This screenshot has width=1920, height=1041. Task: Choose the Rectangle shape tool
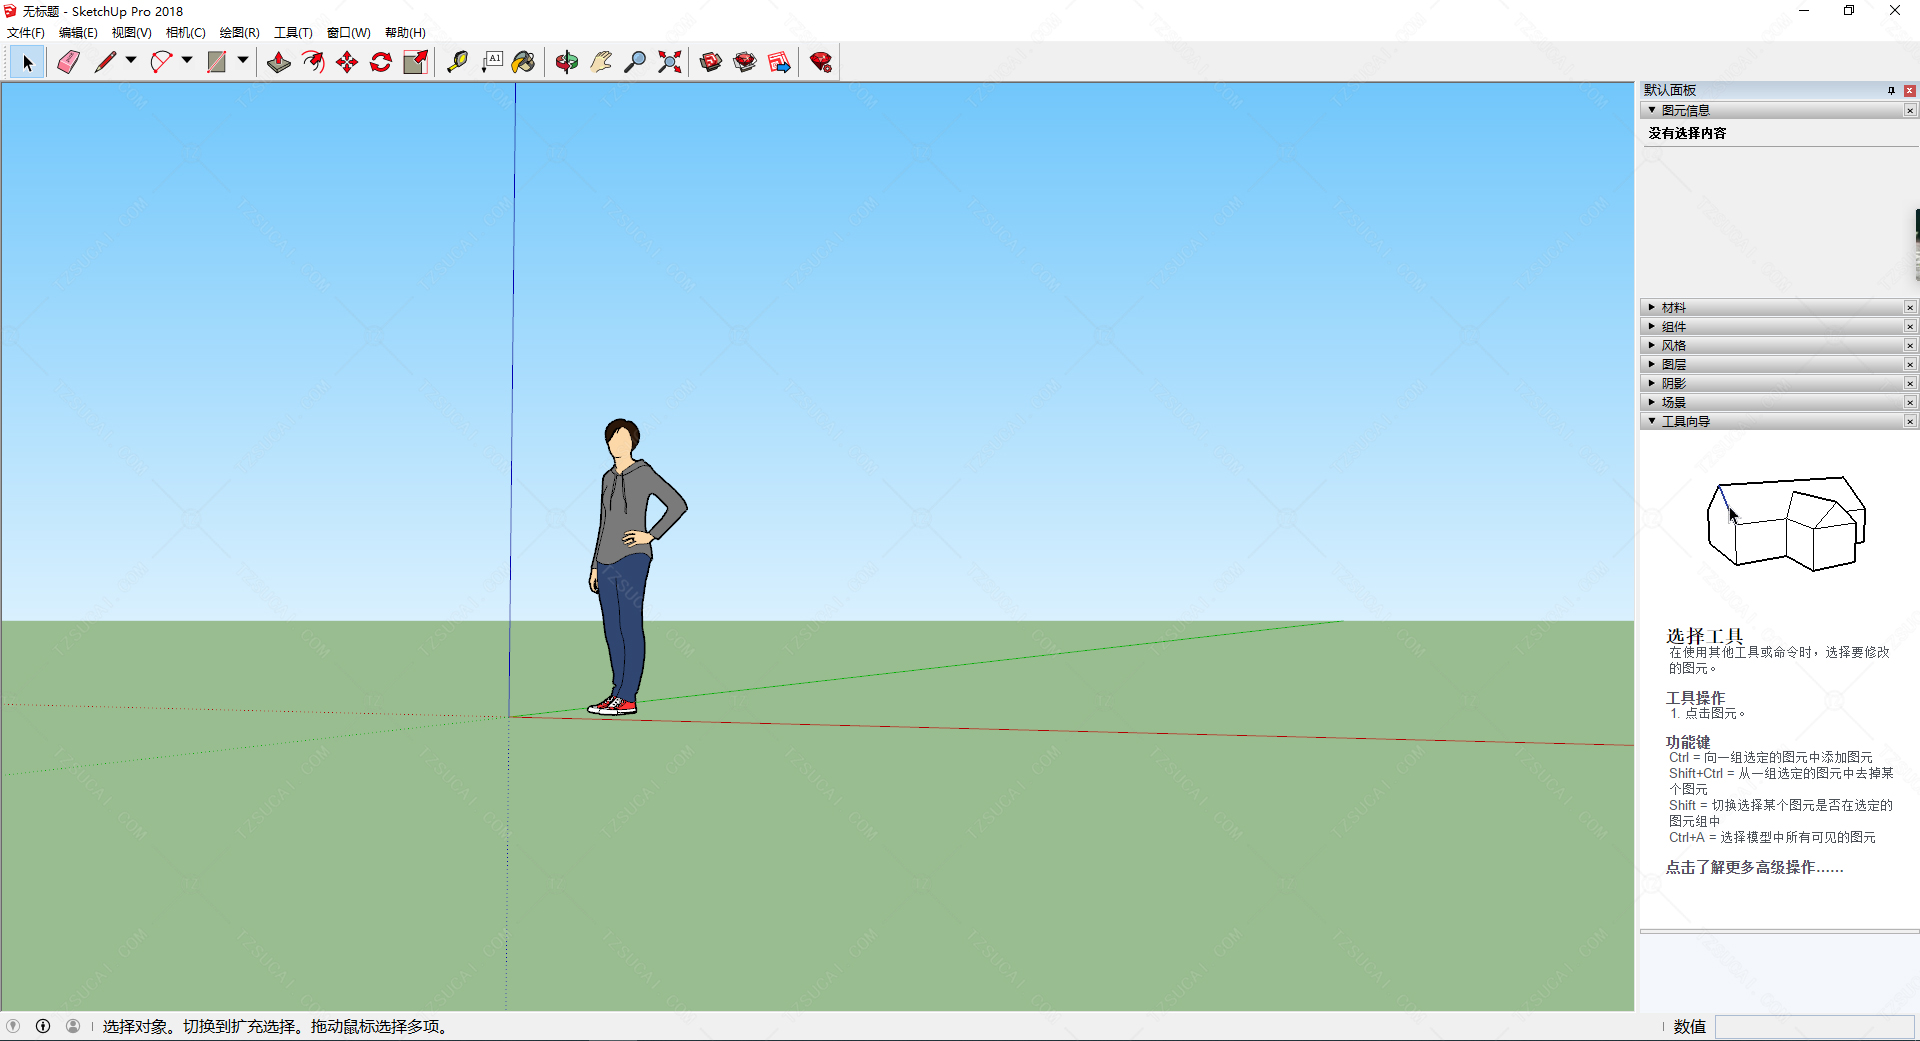pos(216,62)
